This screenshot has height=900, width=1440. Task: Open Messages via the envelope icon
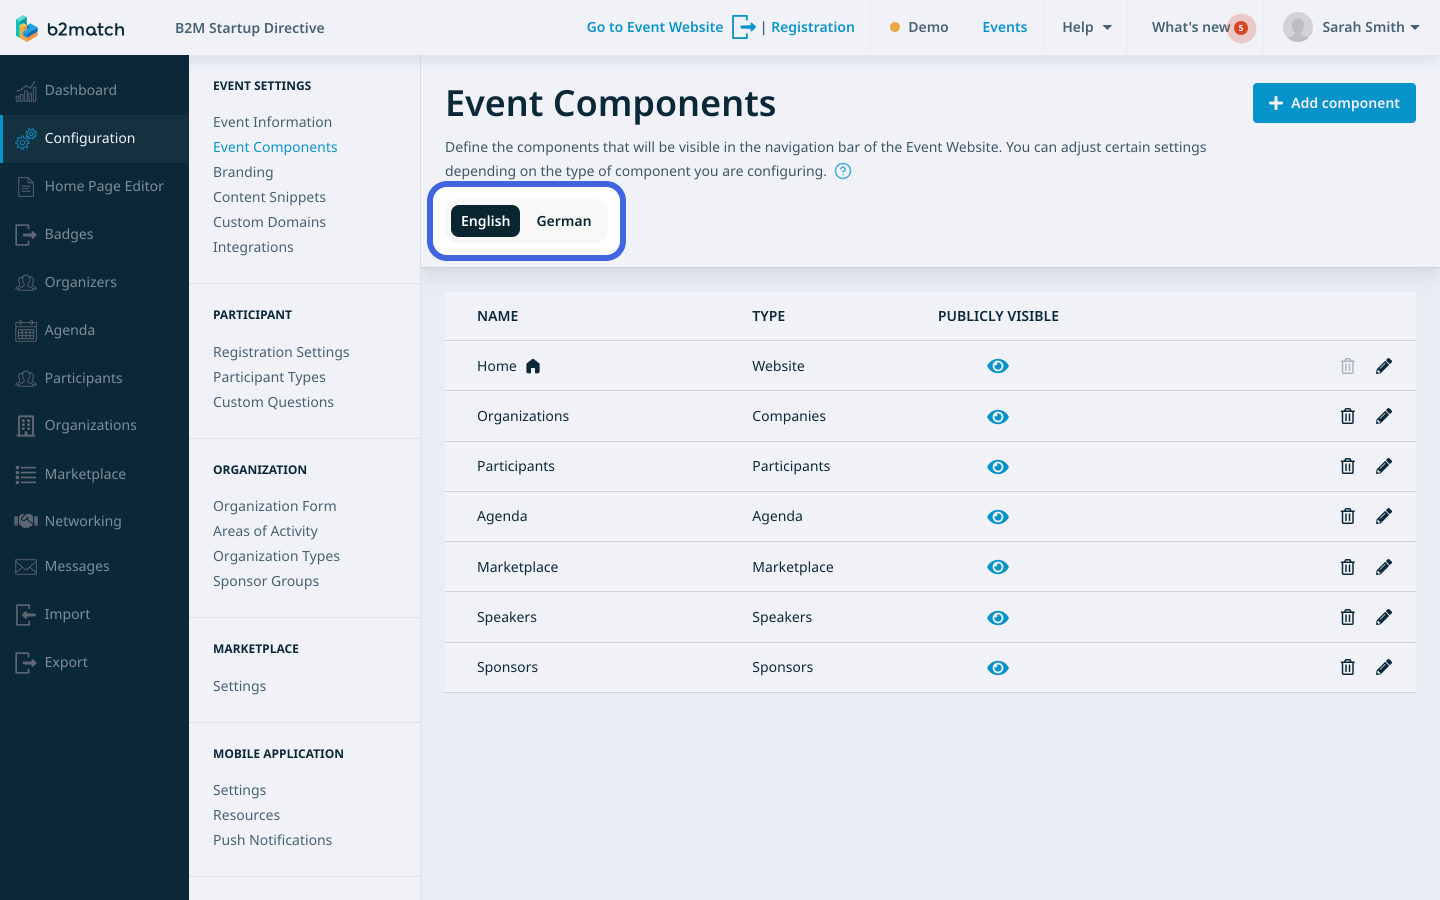pyautogui.click(x=24, y=566)
